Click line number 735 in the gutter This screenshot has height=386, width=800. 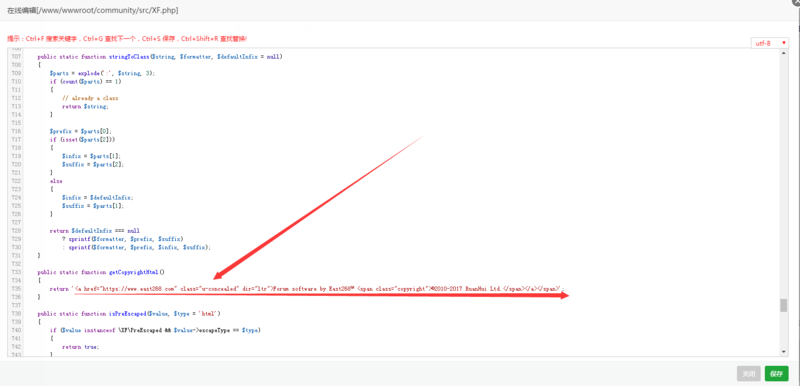15,289
